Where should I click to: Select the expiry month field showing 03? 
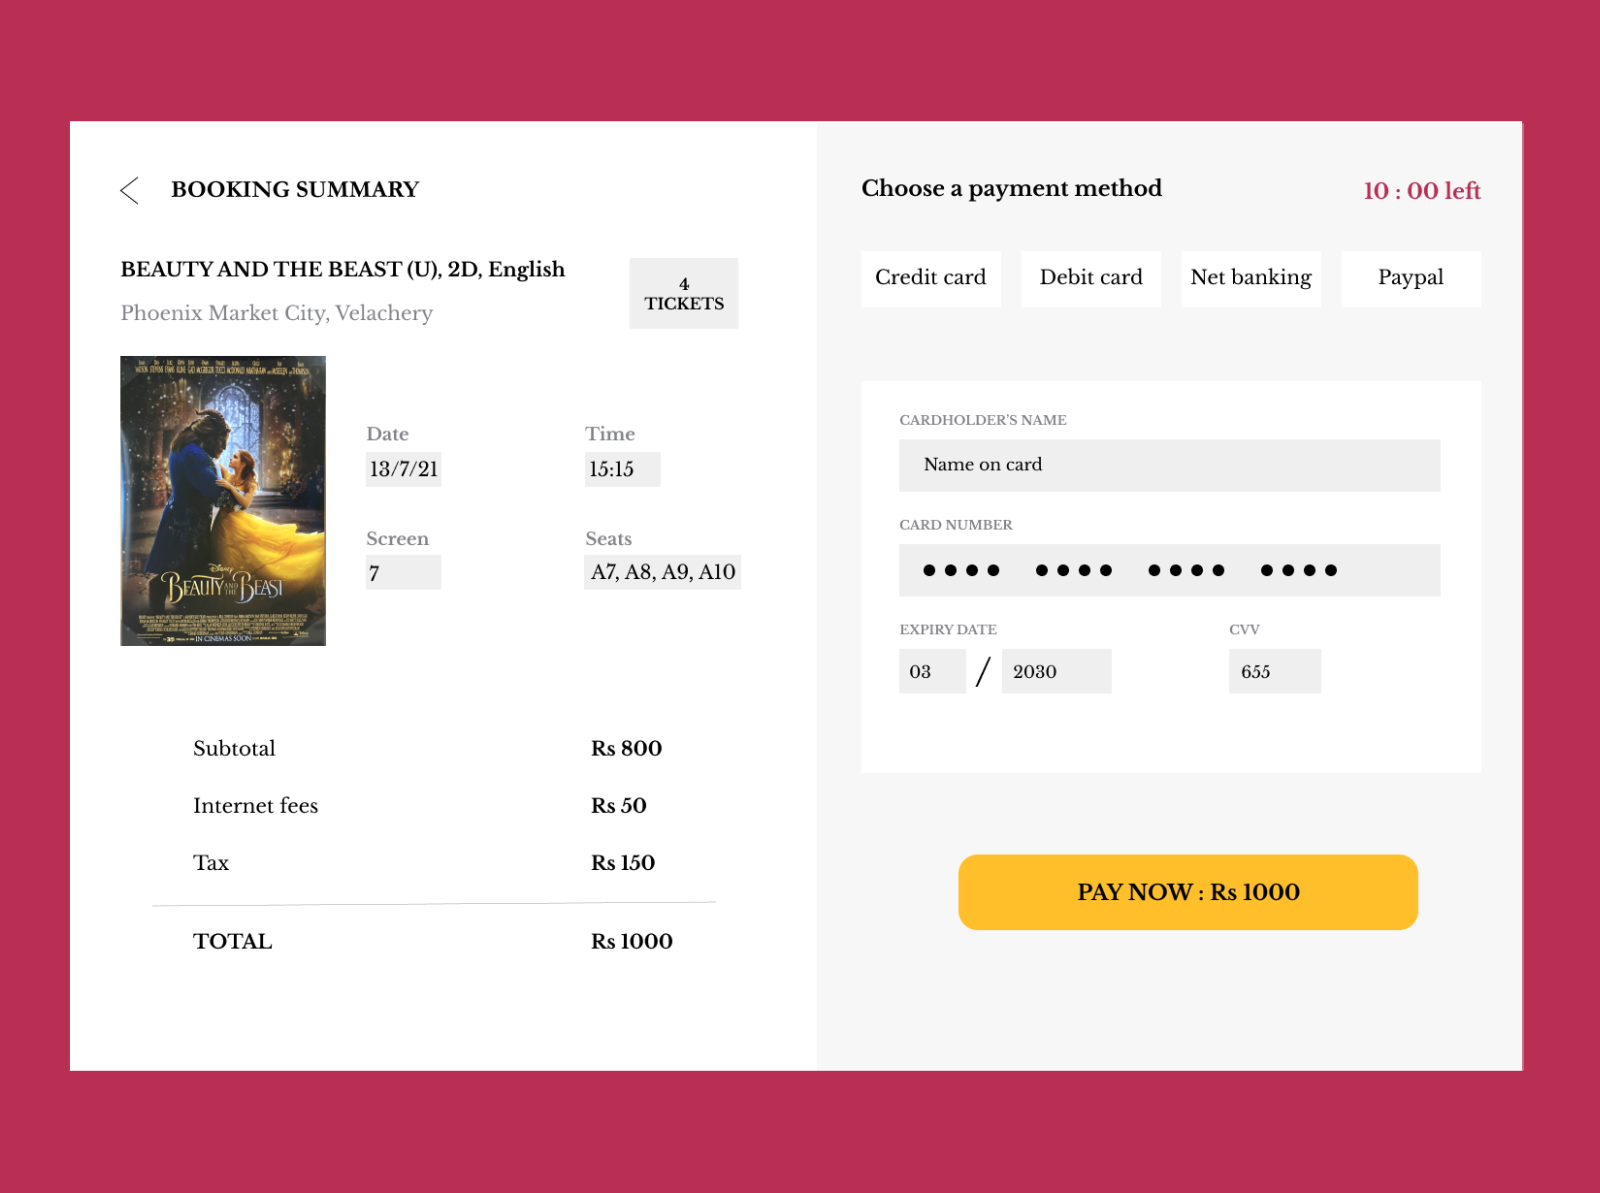[932, 671]
